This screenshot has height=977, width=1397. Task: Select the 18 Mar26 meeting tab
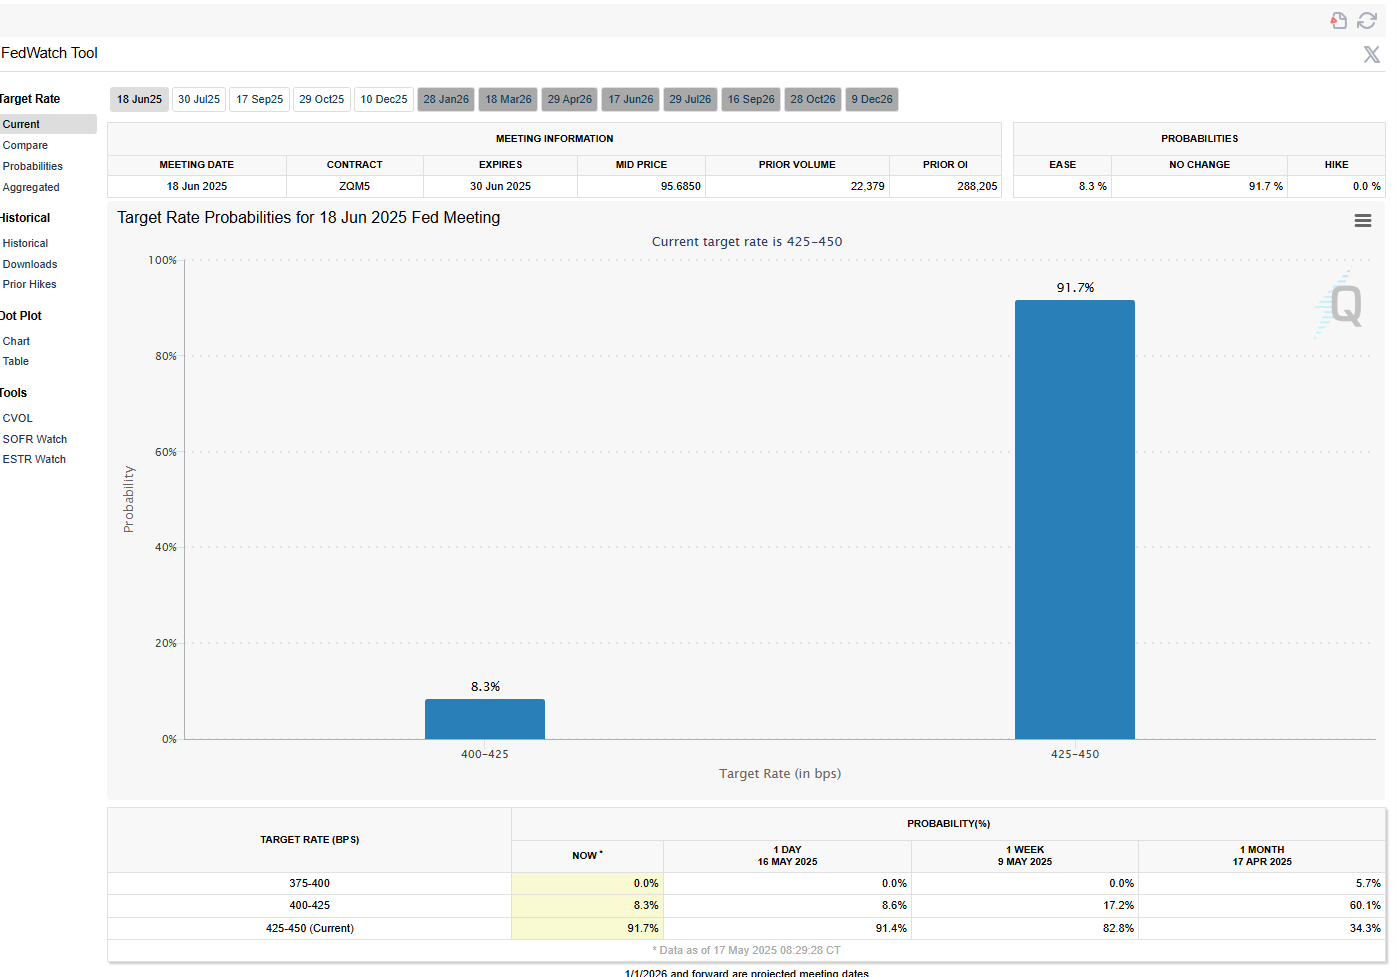point(509,99)
